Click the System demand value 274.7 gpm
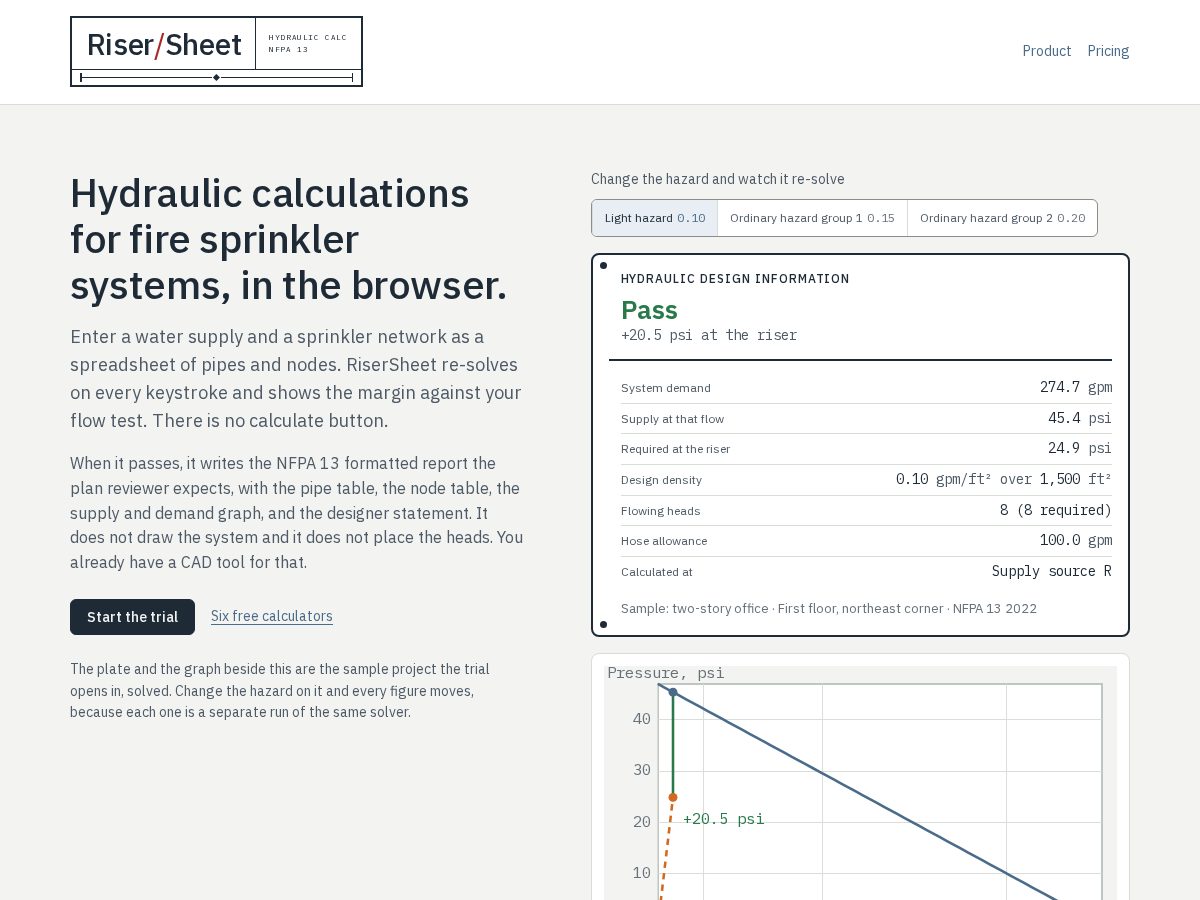1200x900 pixels. 1075,387
